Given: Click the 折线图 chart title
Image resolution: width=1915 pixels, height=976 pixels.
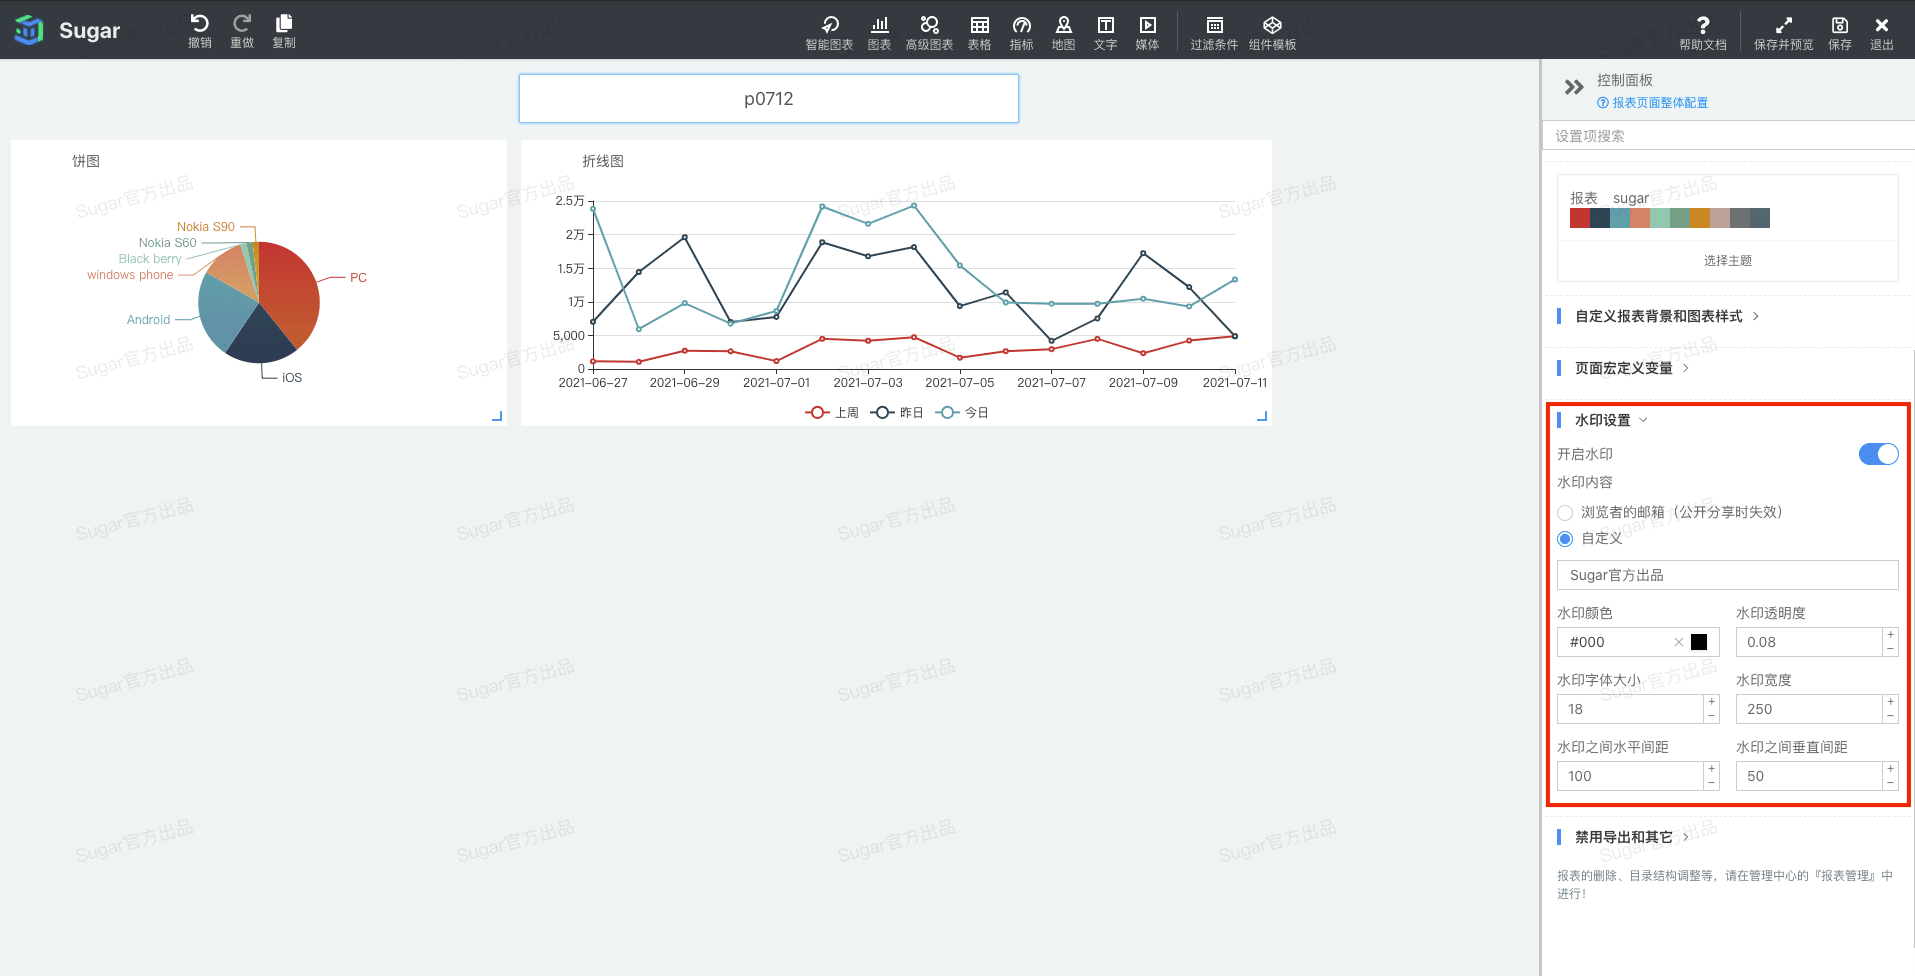Looking at the screenshot, I should [603, 161].
